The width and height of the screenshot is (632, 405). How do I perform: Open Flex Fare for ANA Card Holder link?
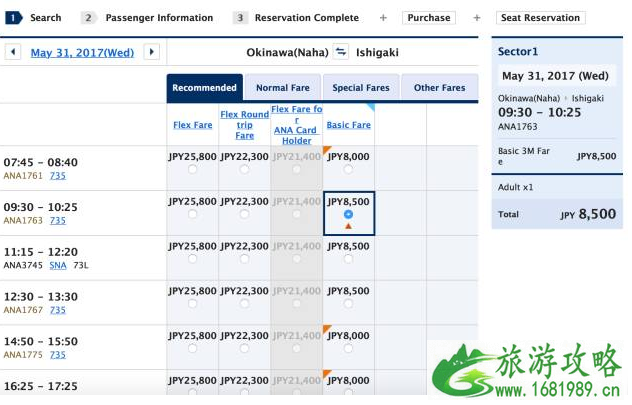[x=297, y=125]
